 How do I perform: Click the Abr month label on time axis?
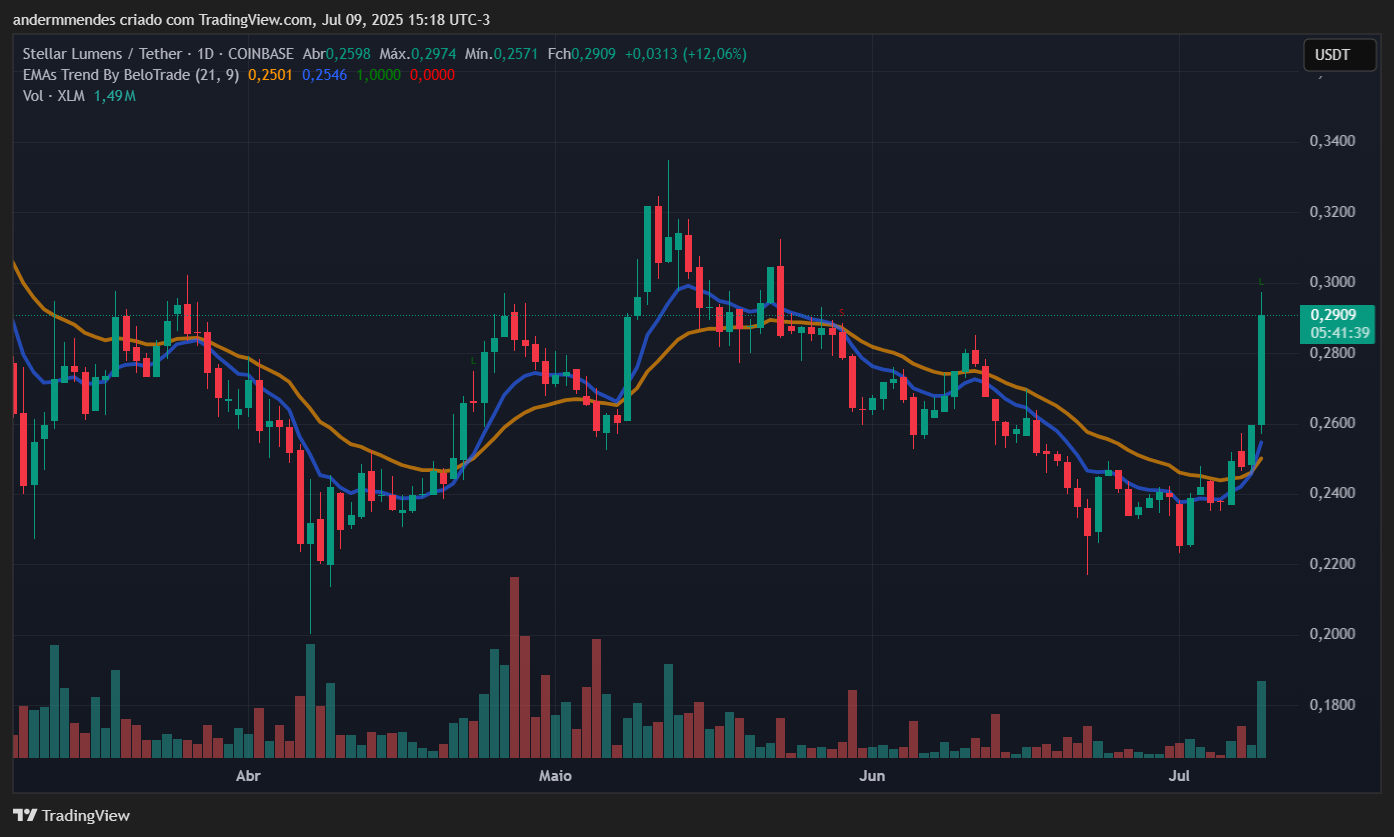pos(248,776)
